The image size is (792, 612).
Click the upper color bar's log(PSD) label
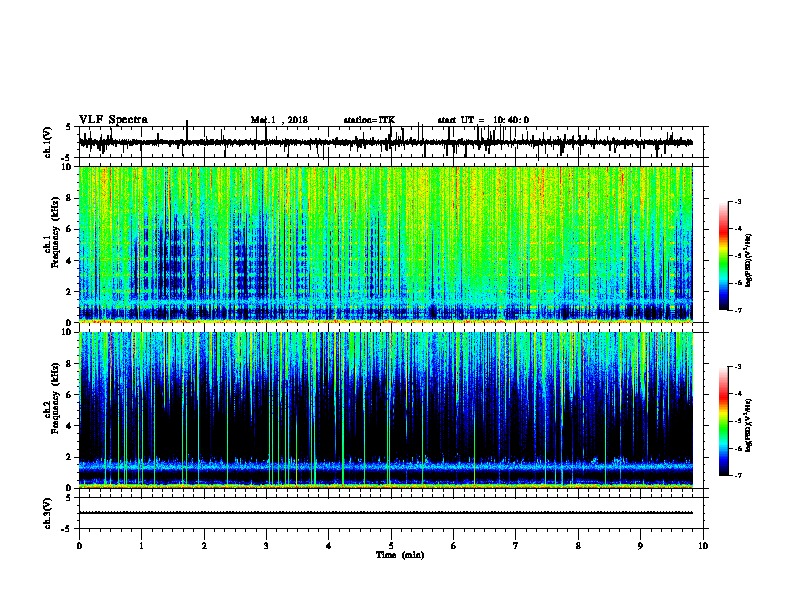(x=748, y=260)
